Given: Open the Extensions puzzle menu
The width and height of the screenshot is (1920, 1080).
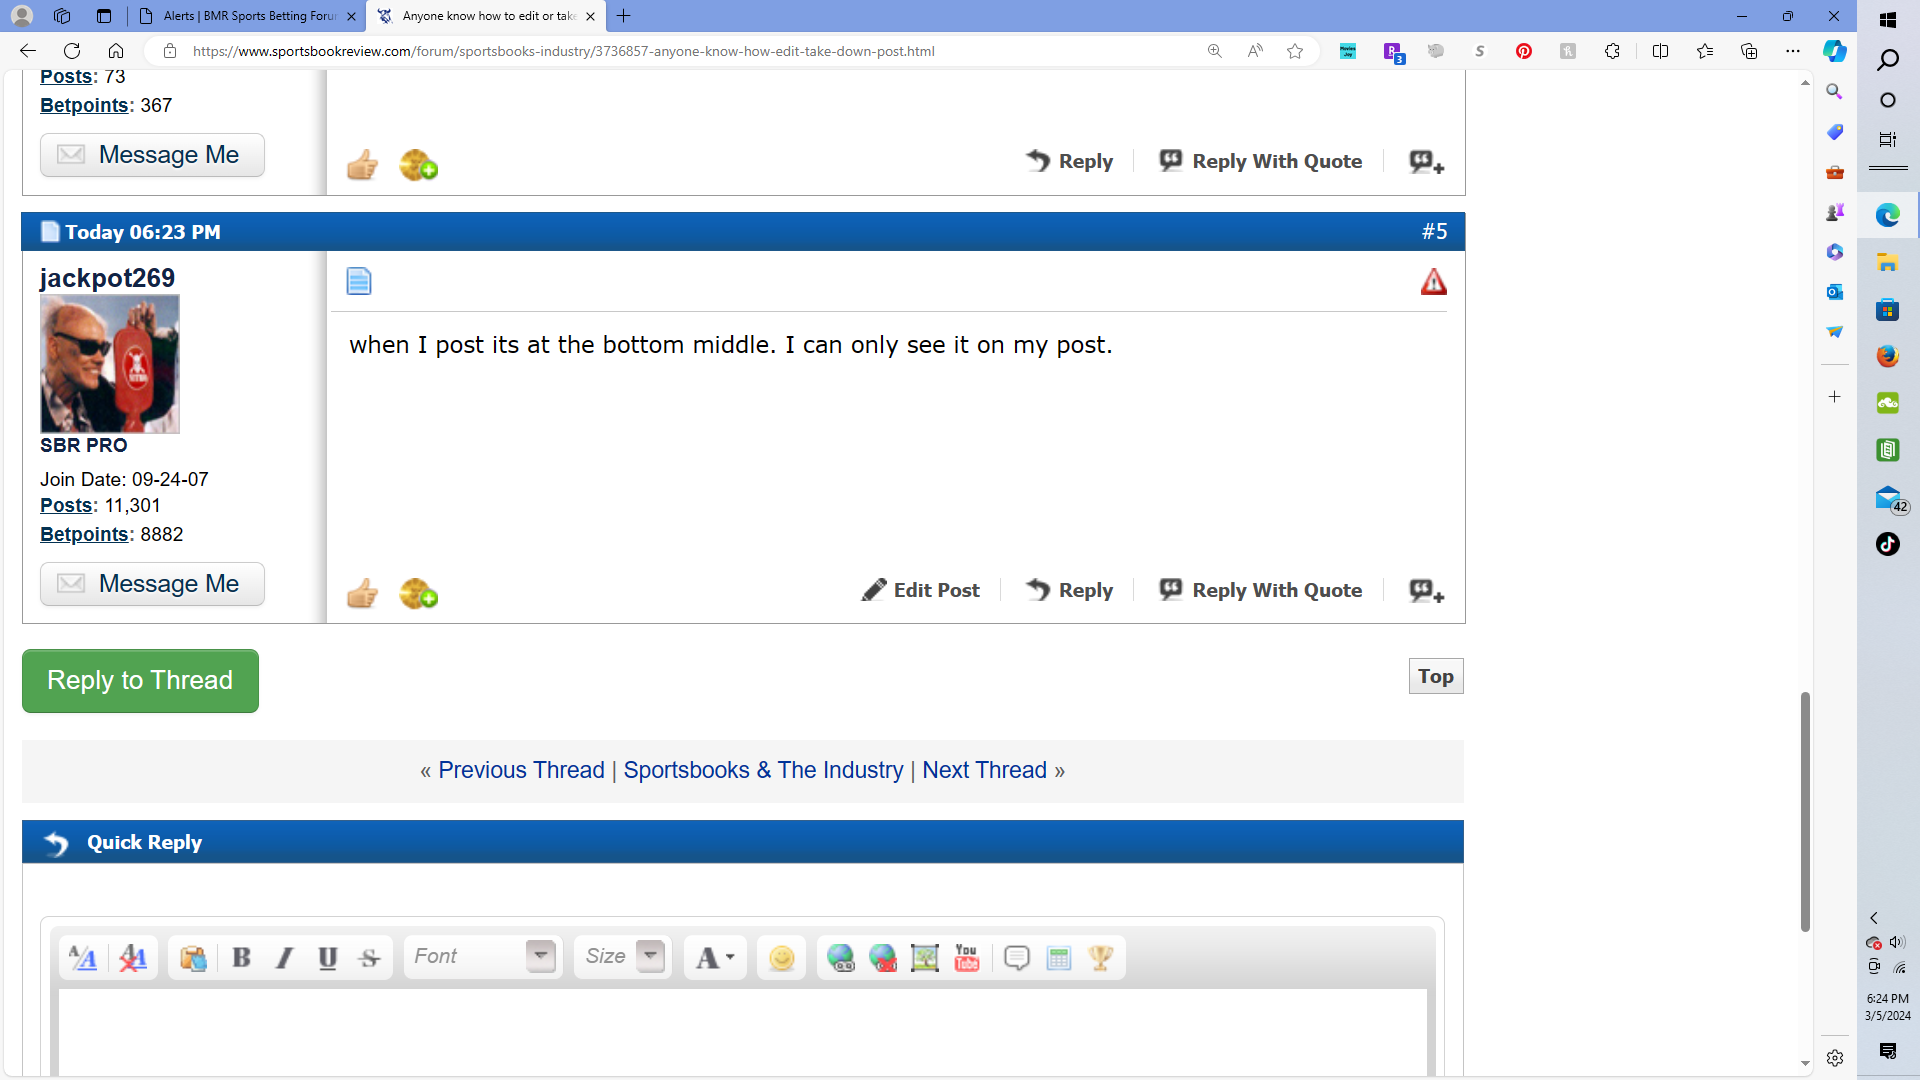Looking at the screenshot, I should point(1612,51).
